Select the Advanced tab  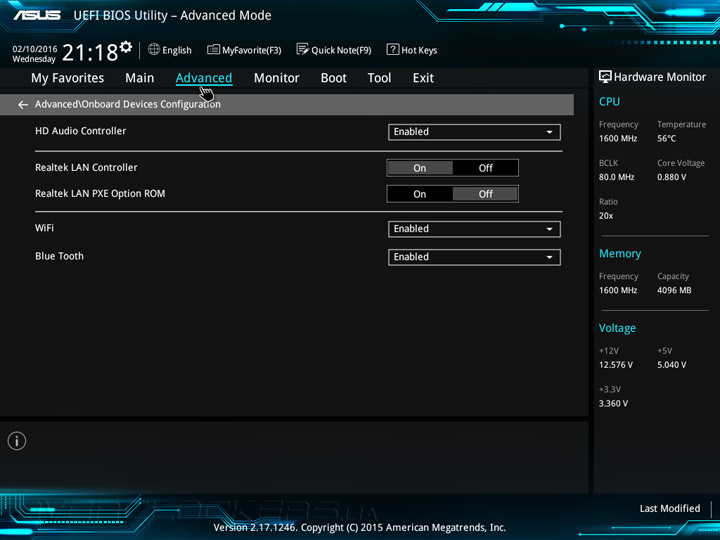pos(204,78)
